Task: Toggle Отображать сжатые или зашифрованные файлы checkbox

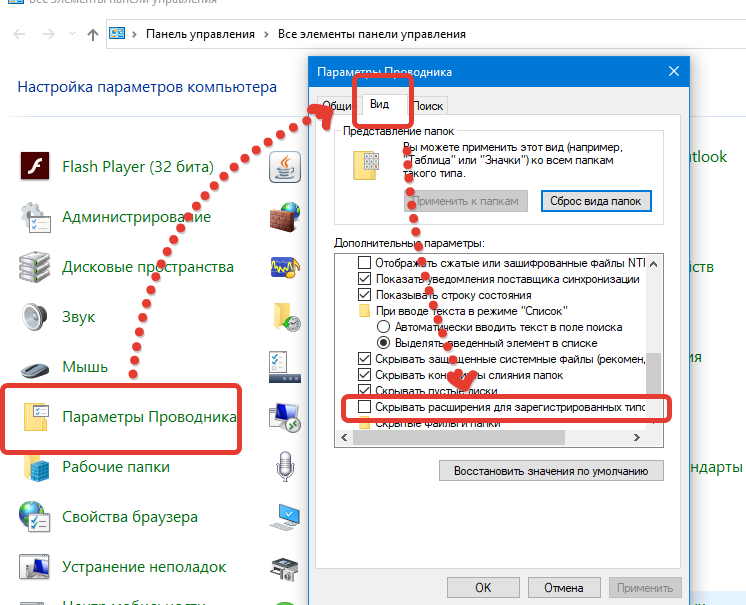Action: click(x=364, y=263)
